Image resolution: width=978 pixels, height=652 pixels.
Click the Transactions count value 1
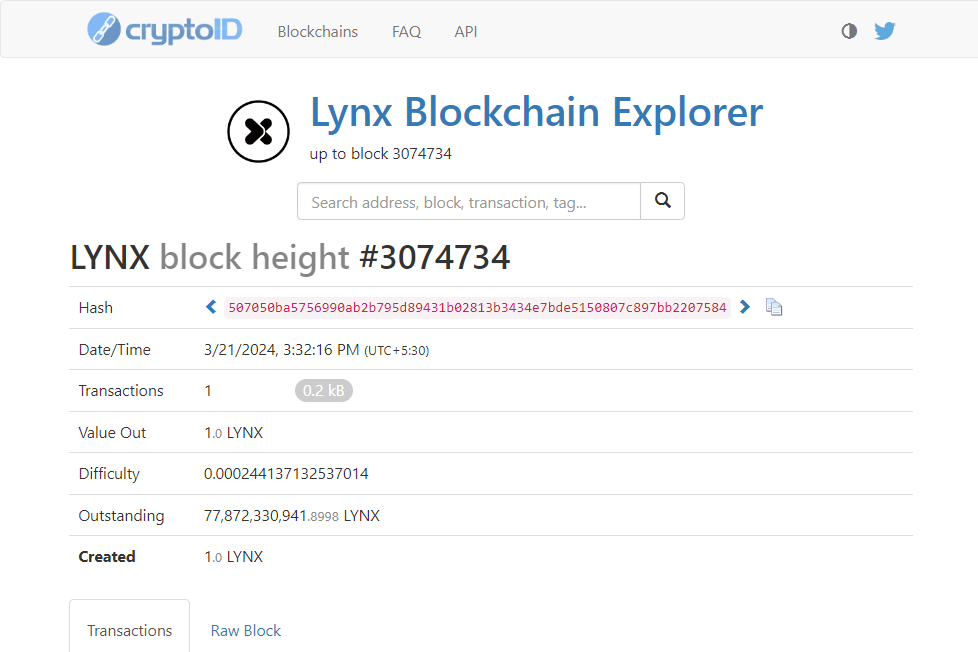(208, 391)
